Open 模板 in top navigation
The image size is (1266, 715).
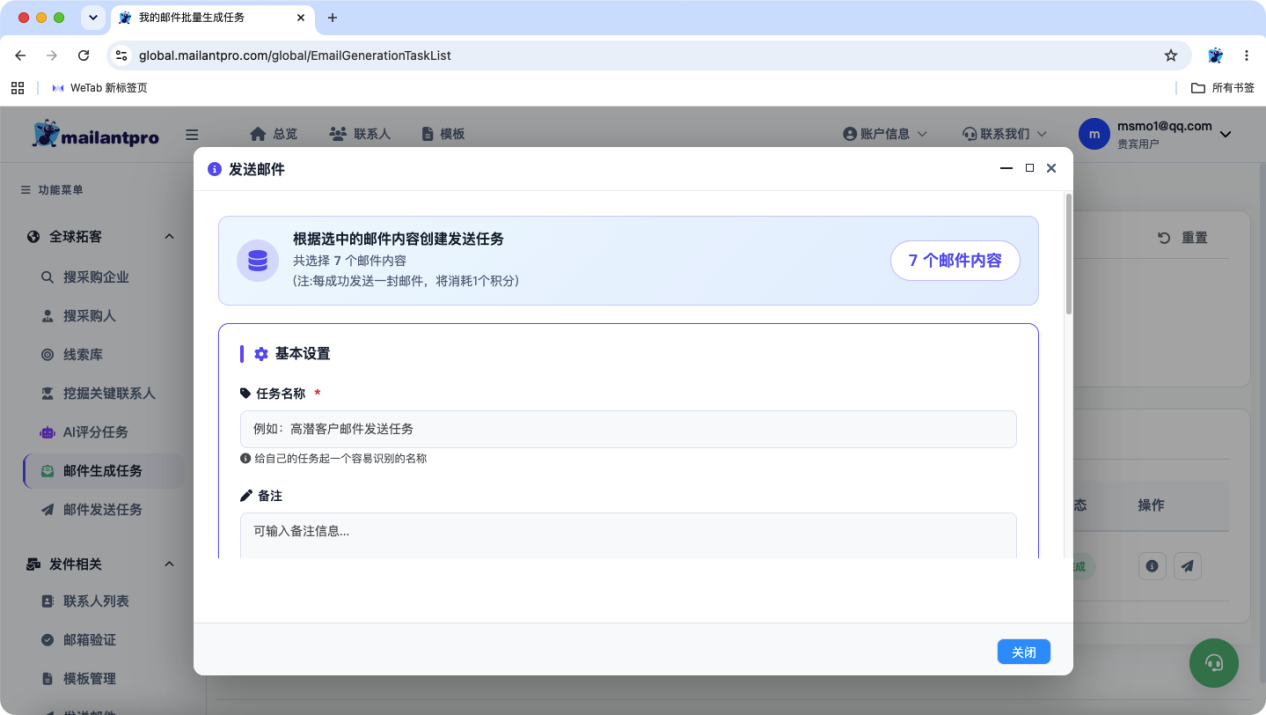point(443,134)
